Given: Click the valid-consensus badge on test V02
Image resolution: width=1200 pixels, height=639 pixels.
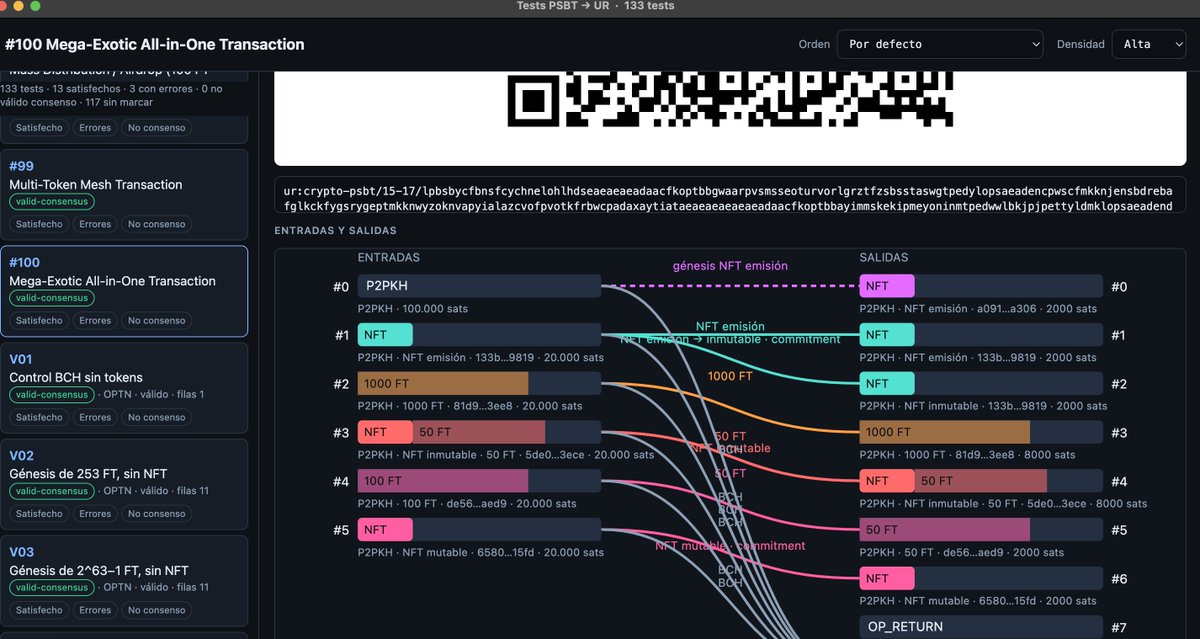Looking at the screenshot, I should click(x=52, y=491).
